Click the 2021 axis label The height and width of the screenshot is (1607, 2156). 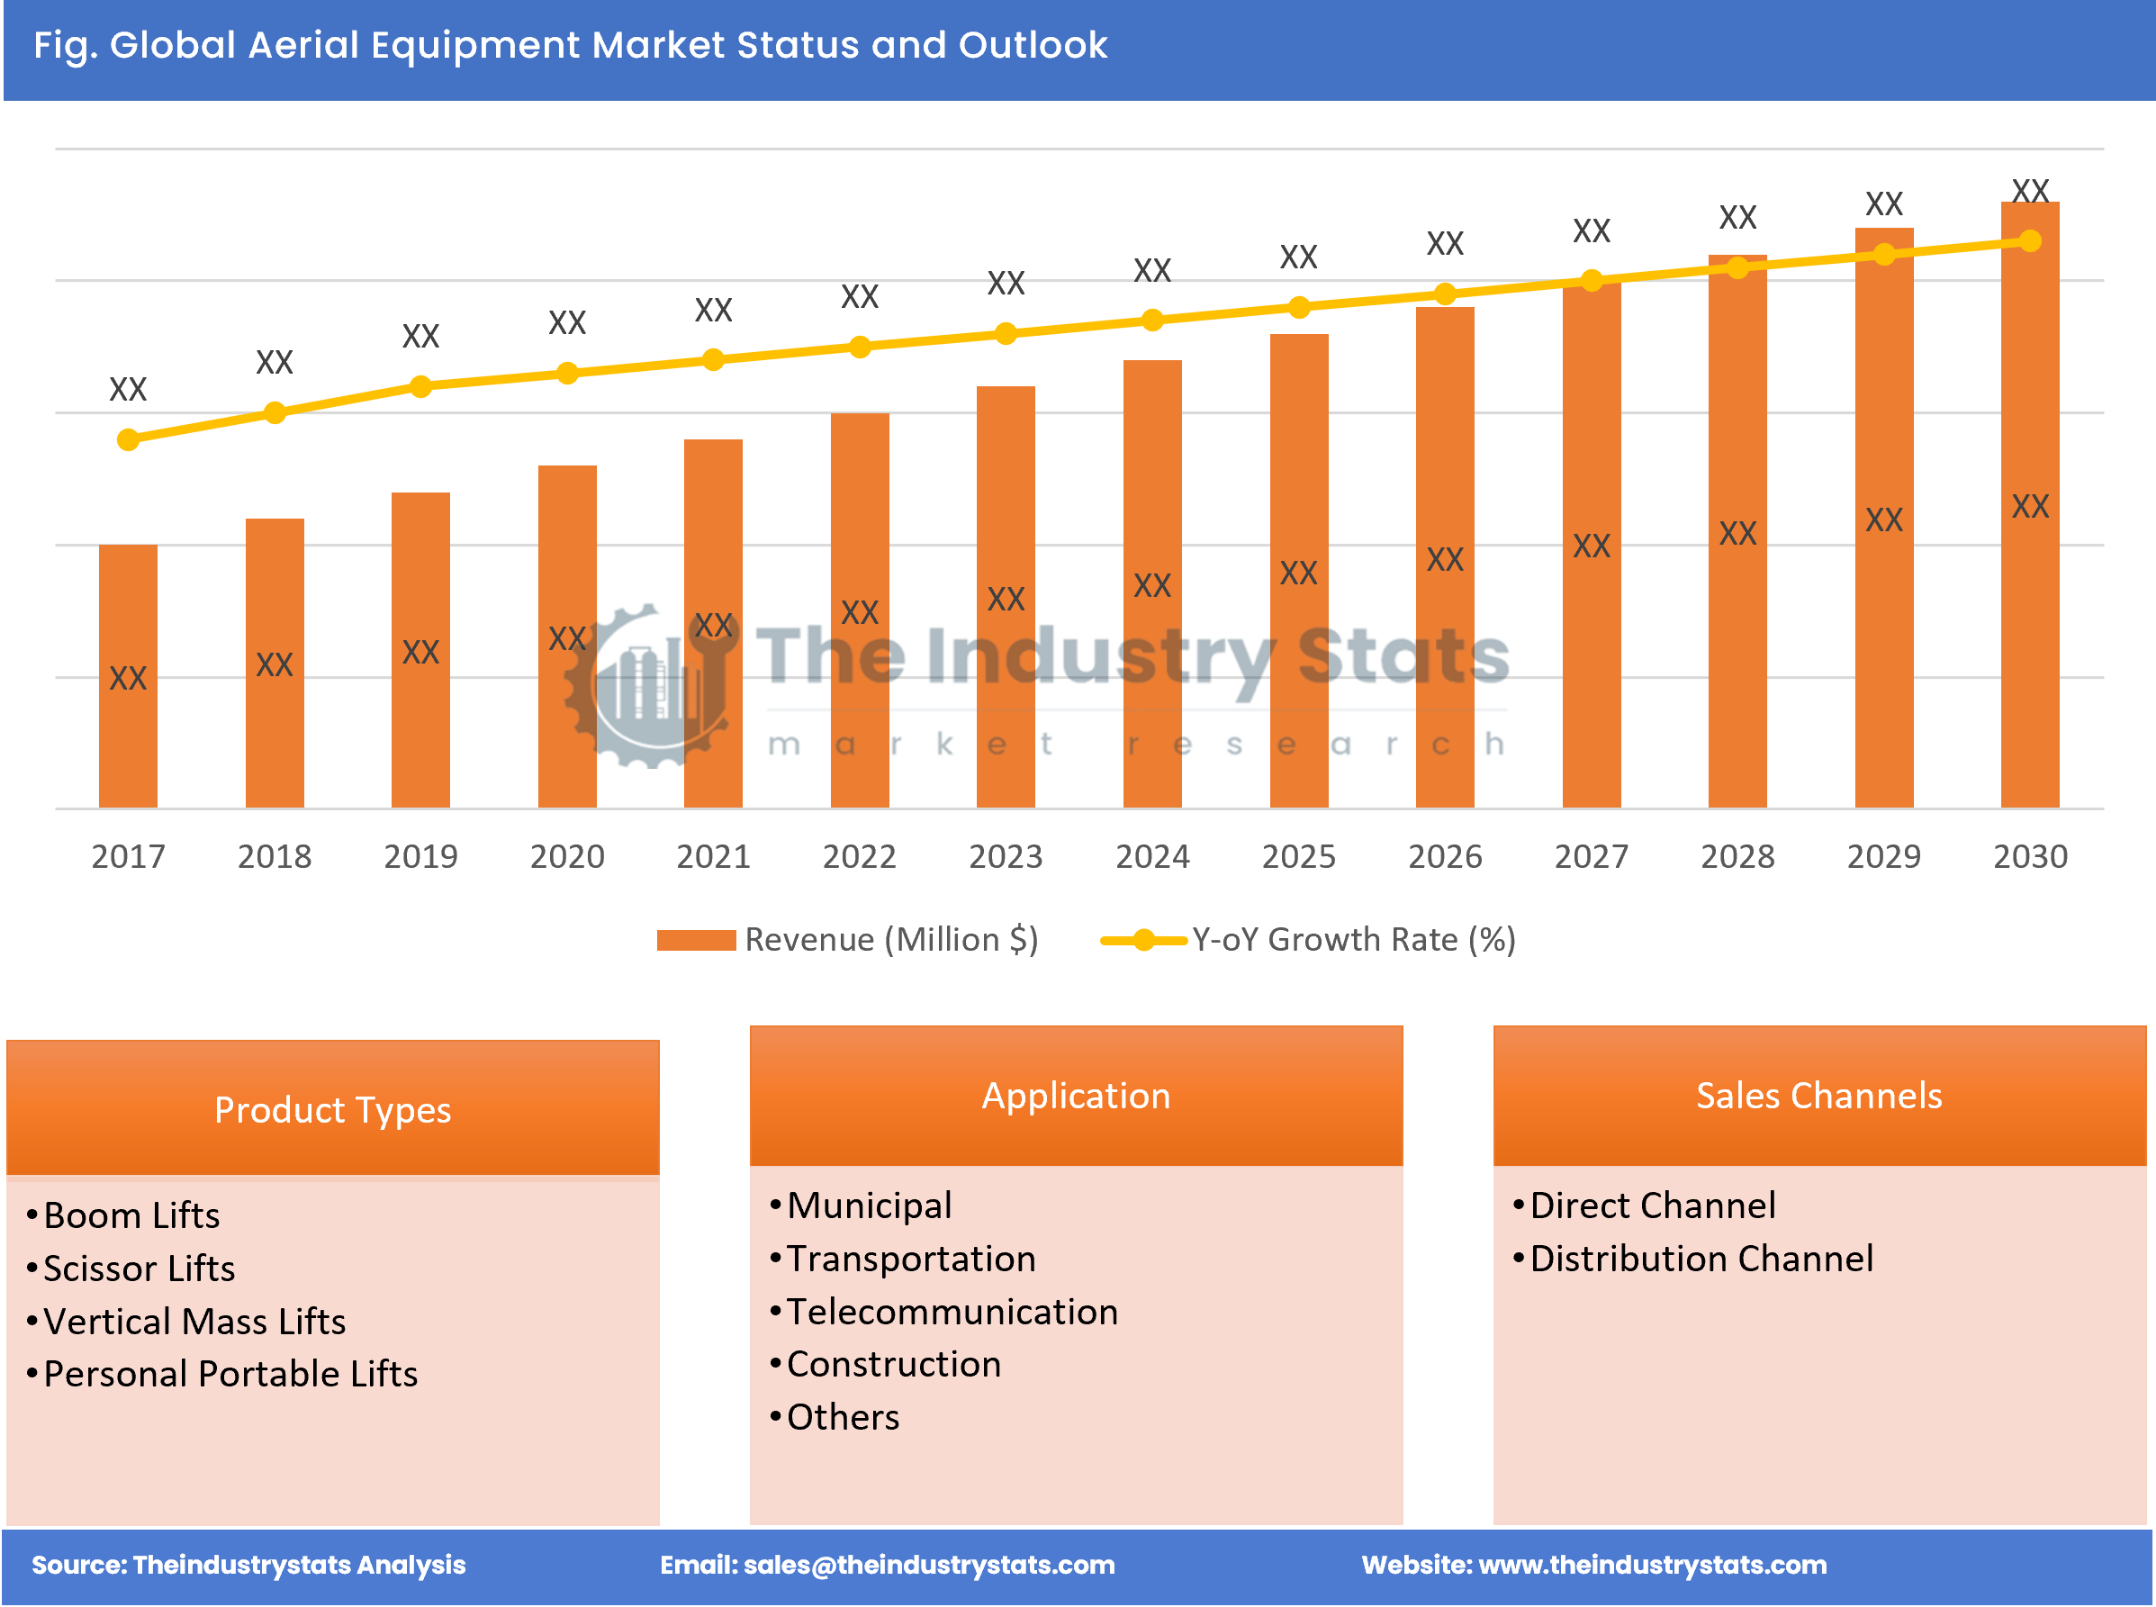(x=713, y=857)
